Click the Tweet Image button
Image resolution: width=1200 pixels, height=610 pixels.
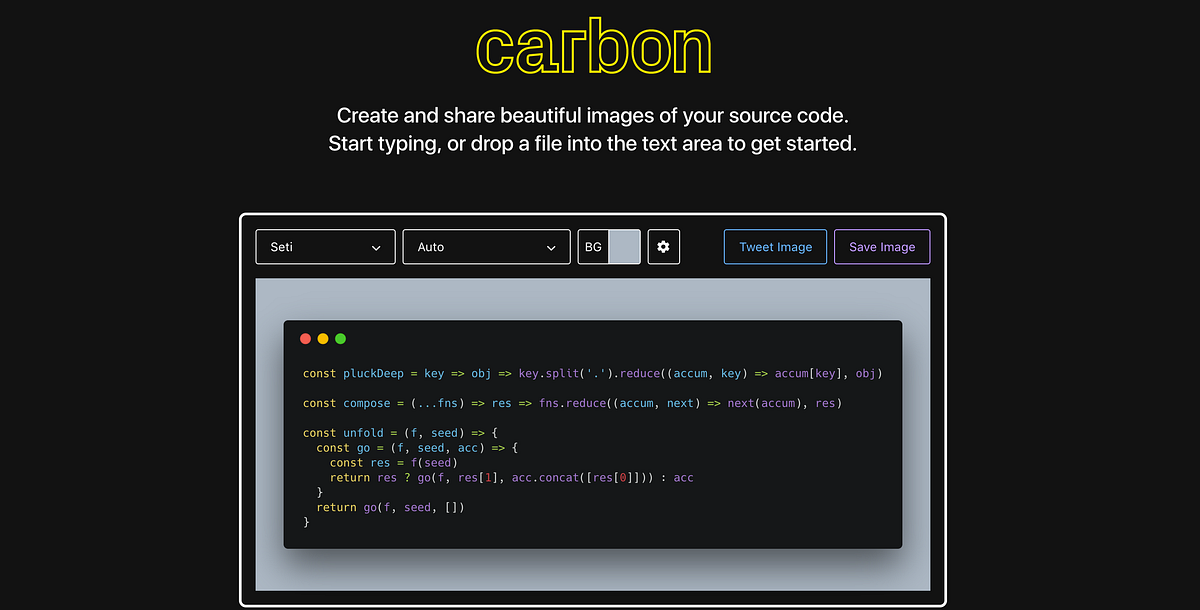point(775,246)
